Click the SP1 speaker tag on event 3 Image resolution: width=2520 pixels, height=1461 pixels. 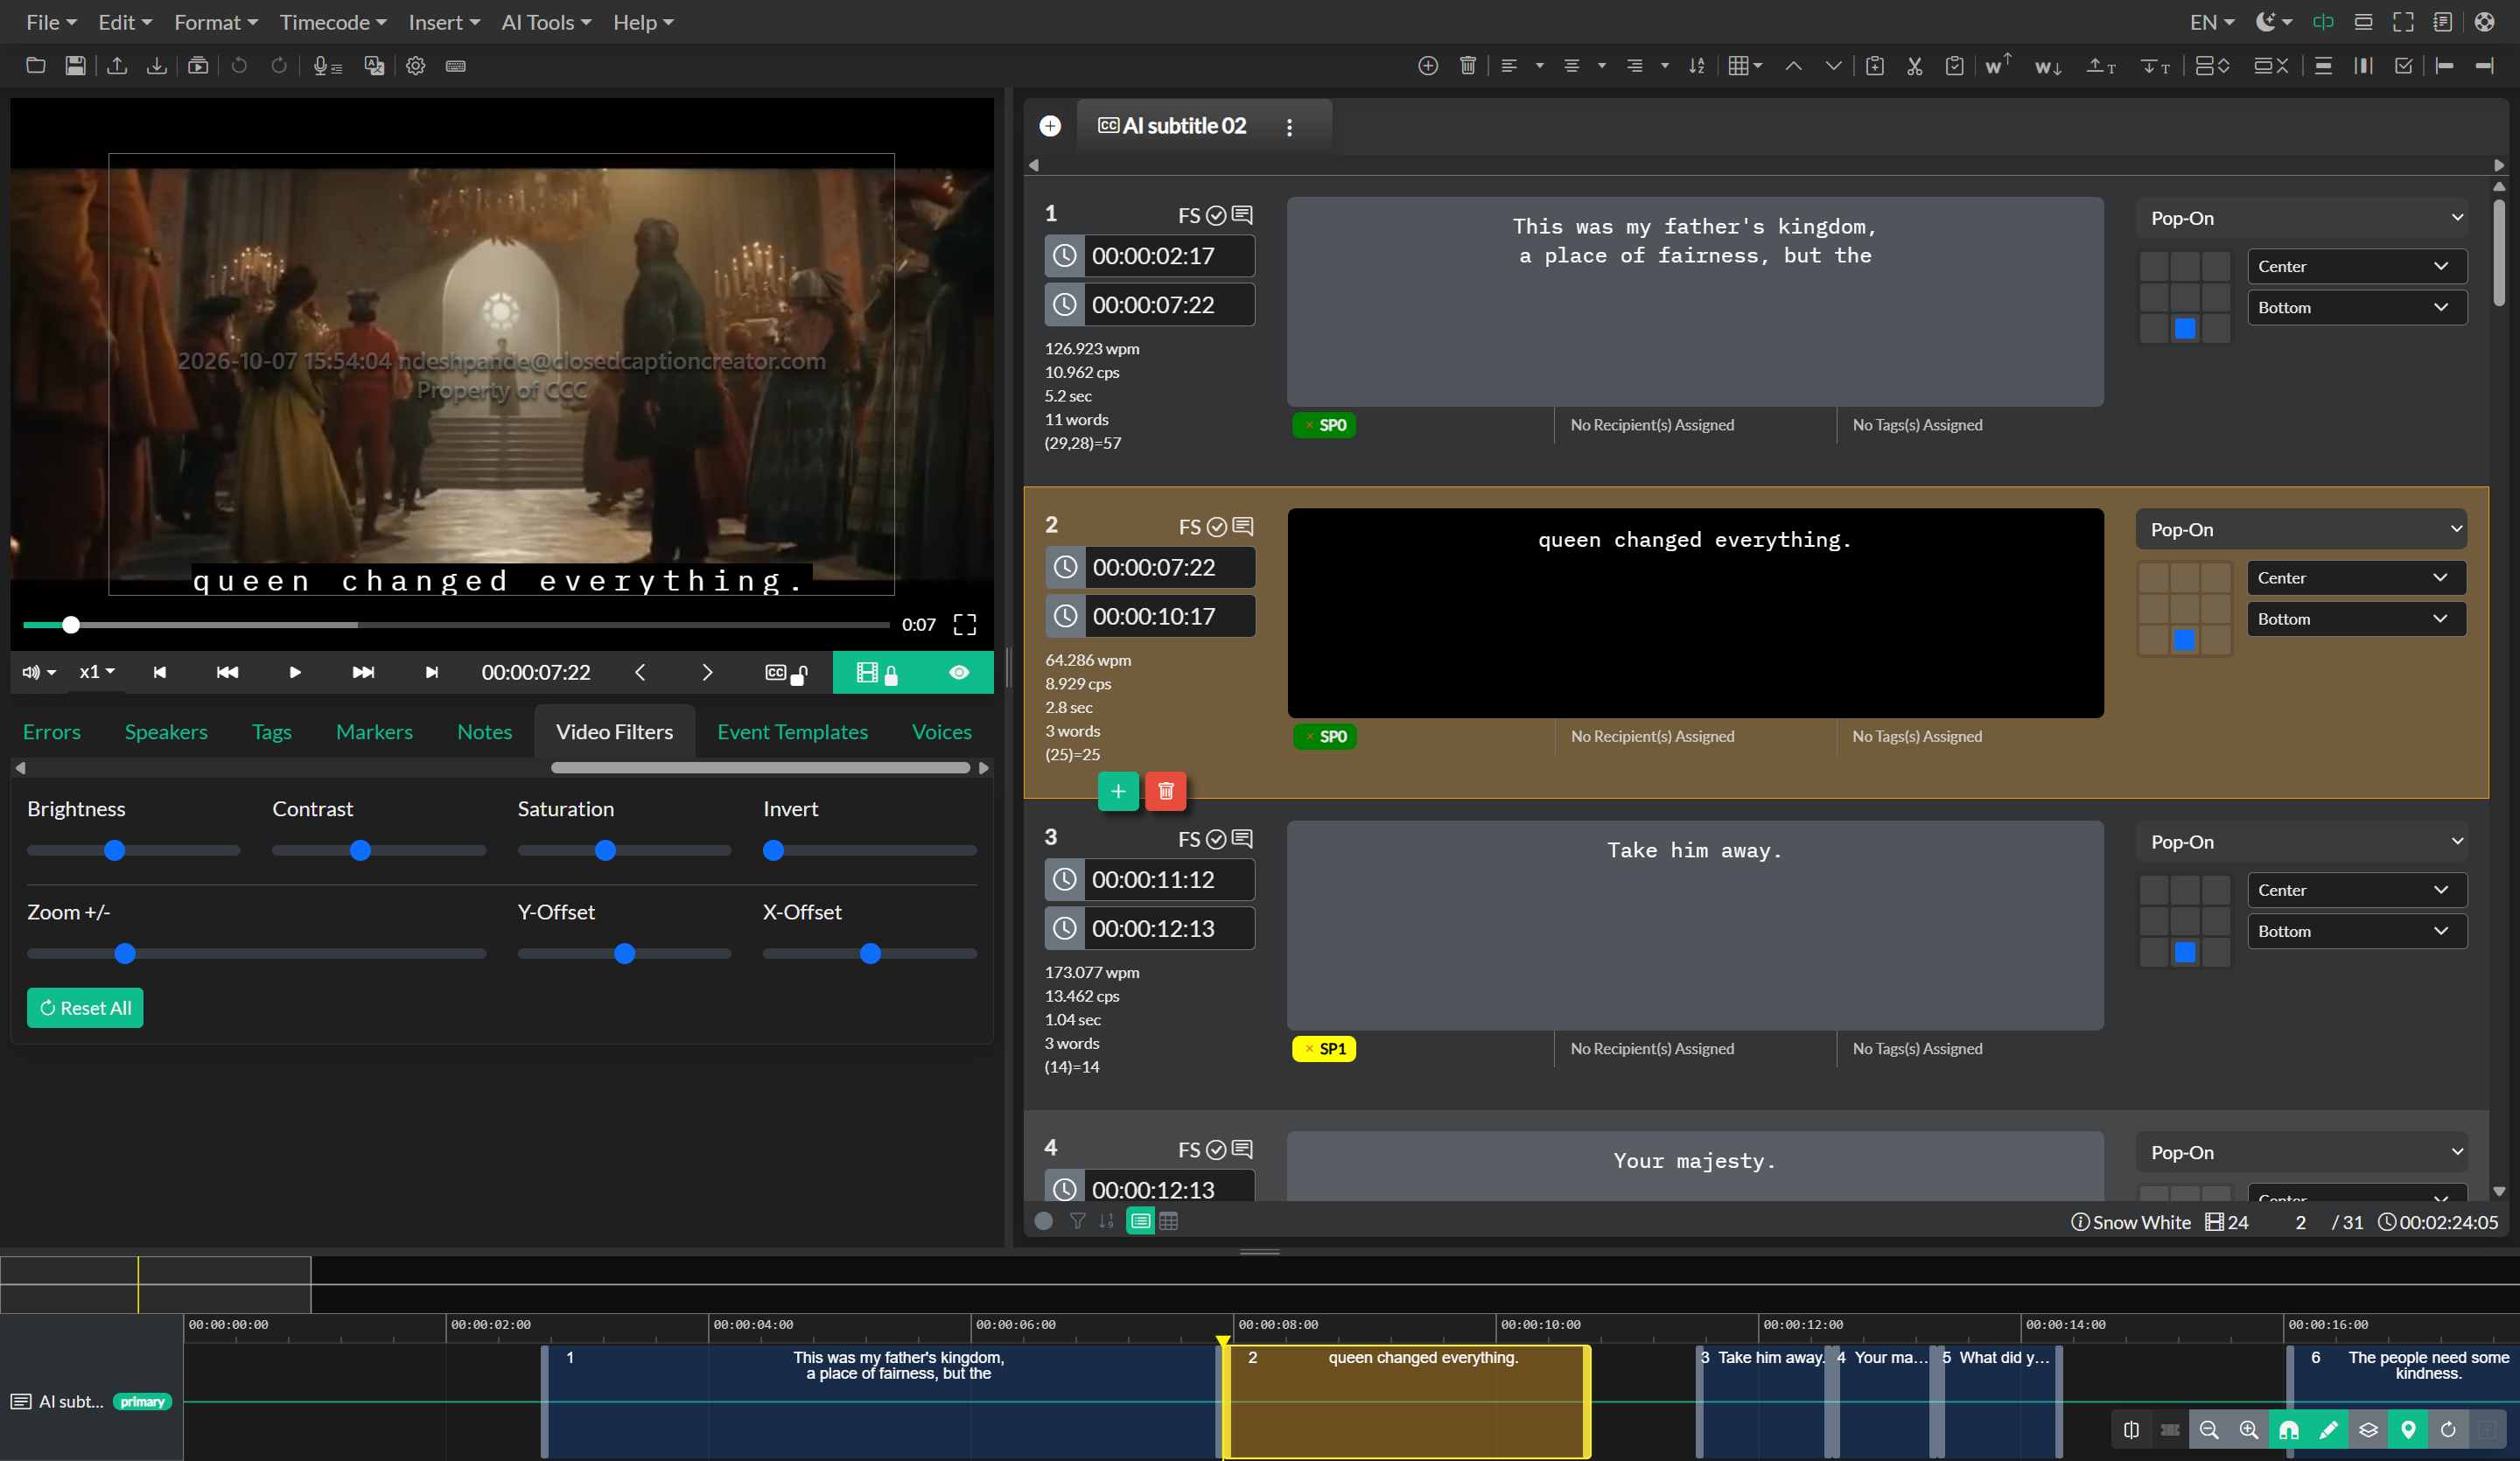tap(1324, 1049)
